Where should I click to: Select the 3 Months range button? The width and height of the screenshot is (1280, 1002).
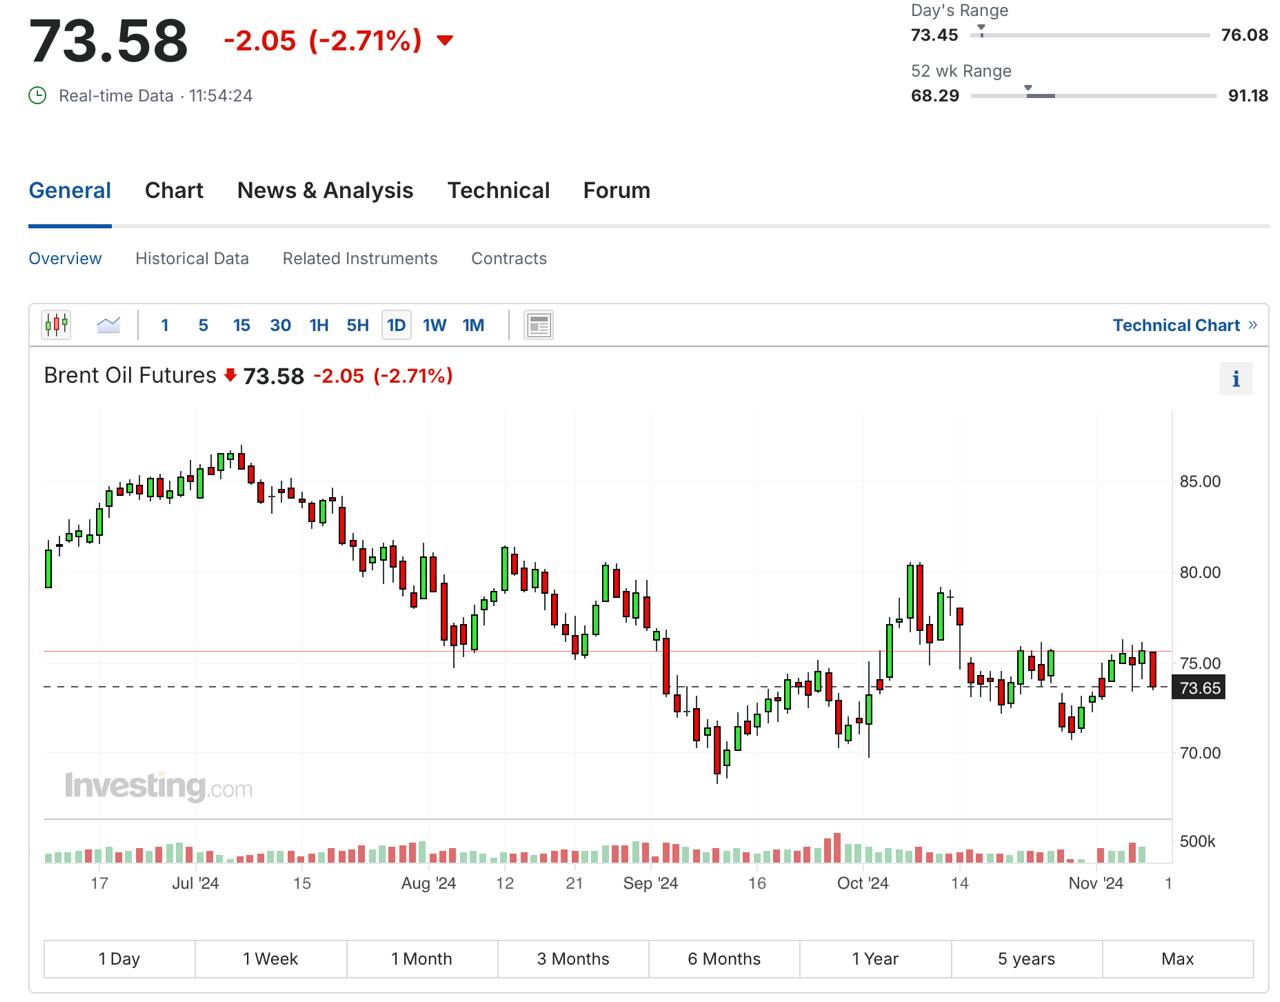click(573, 958)
